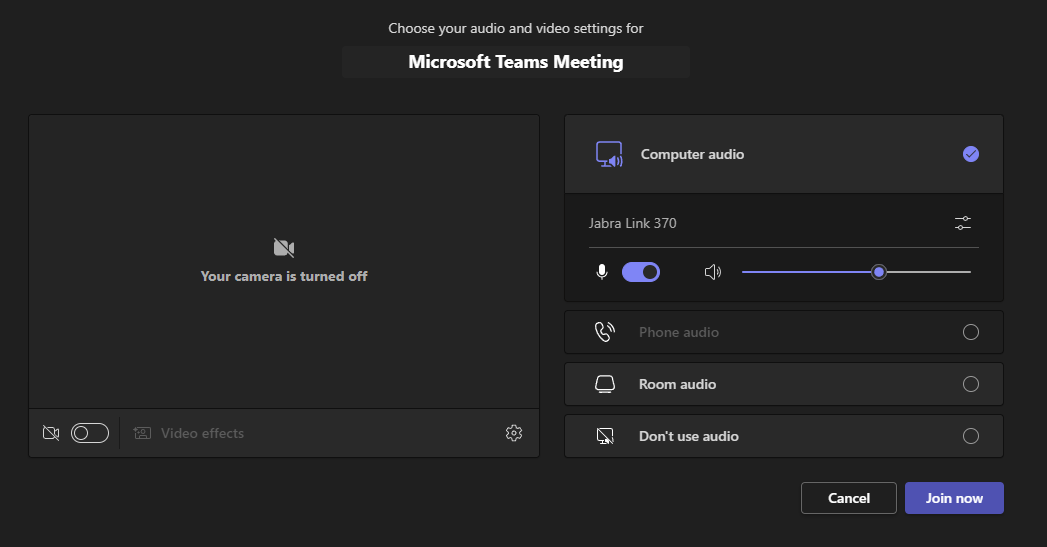The width and height of the screenshot is (1047, 547).
Task: Click 'Your camera is turned off' text
Action: (x=284, y=276)
